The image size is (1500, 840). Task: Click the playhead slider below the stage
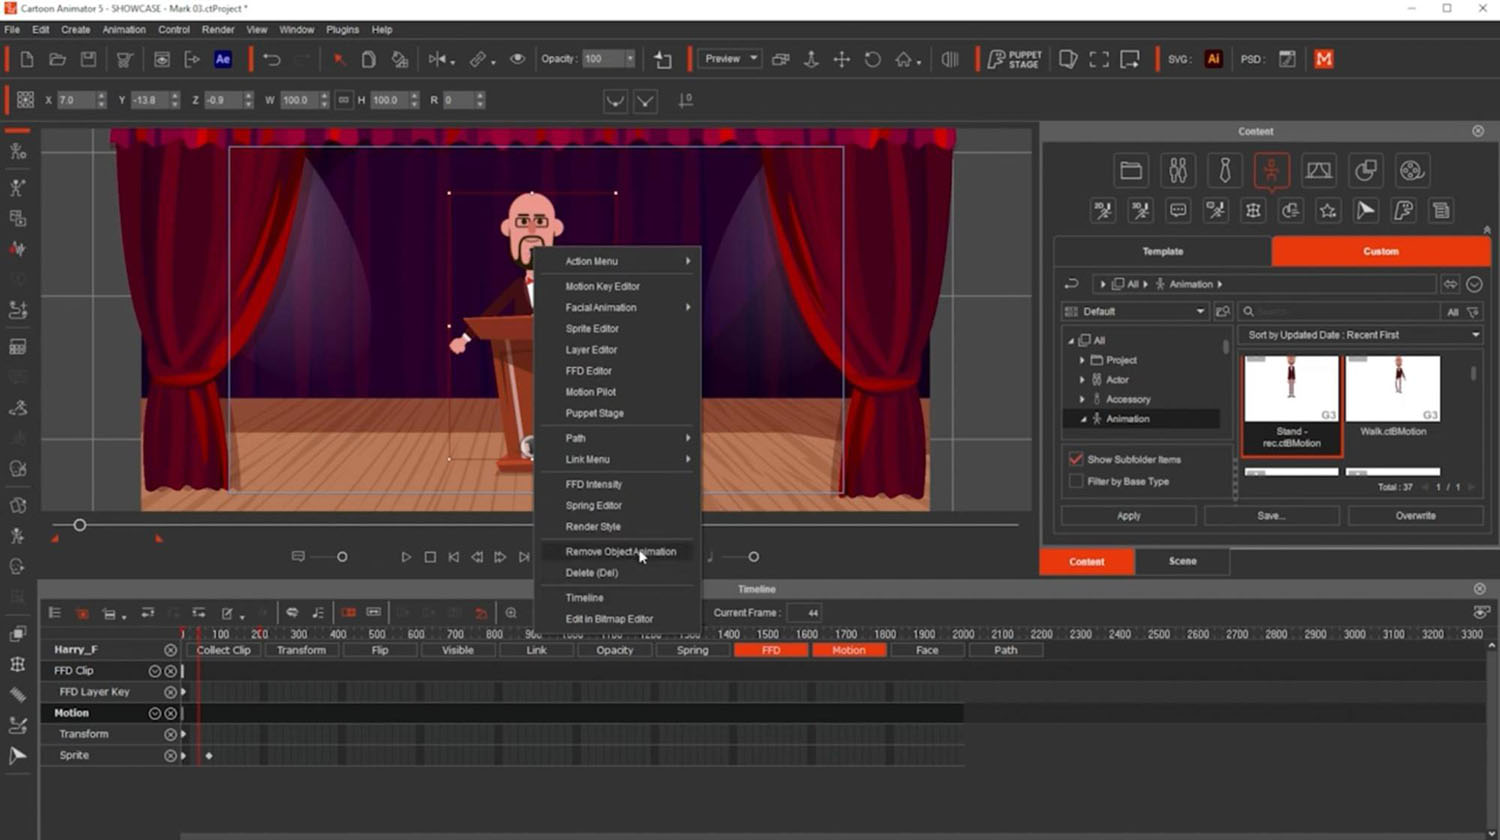[x=80, y=525]
